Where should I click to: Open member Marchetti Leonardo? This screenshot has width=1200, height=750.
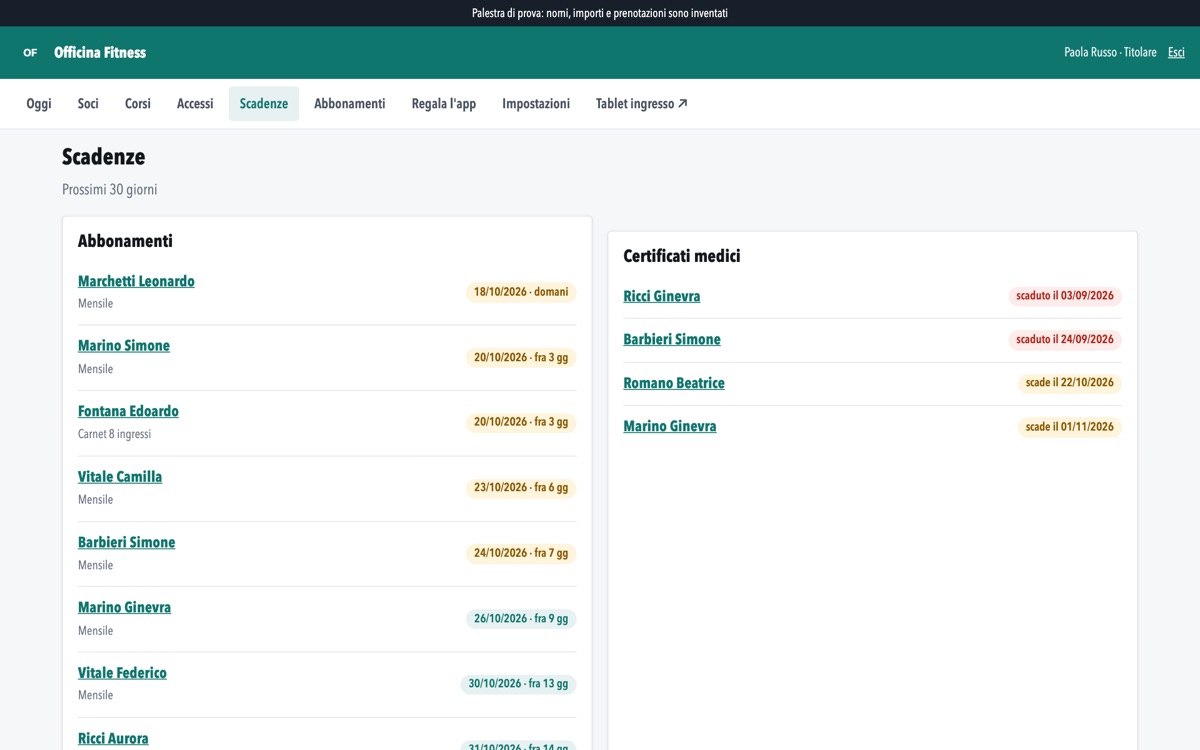click(136, 281)
